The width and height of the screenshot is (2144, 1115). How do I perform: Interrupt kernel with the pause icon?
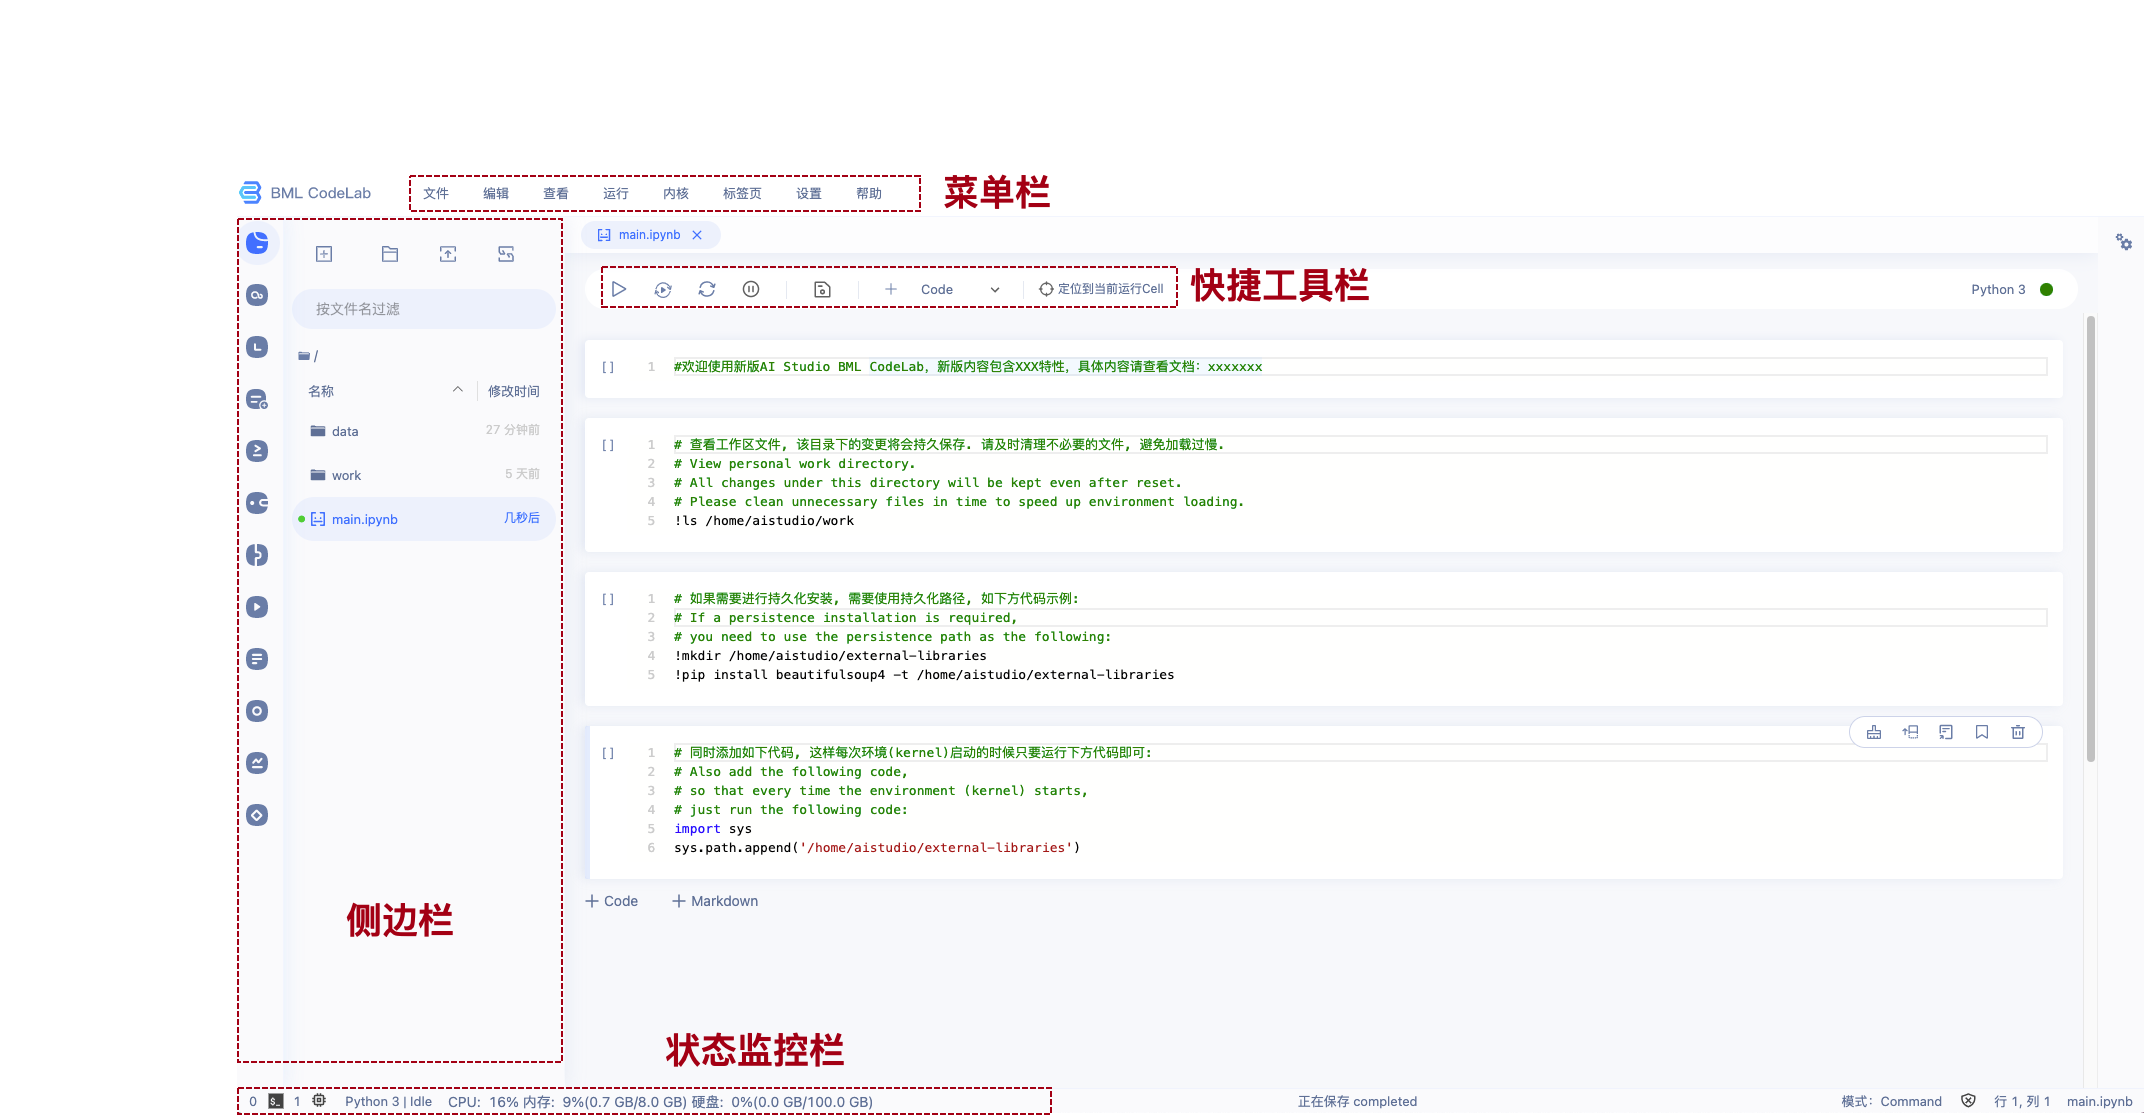[x=751, y=289]
